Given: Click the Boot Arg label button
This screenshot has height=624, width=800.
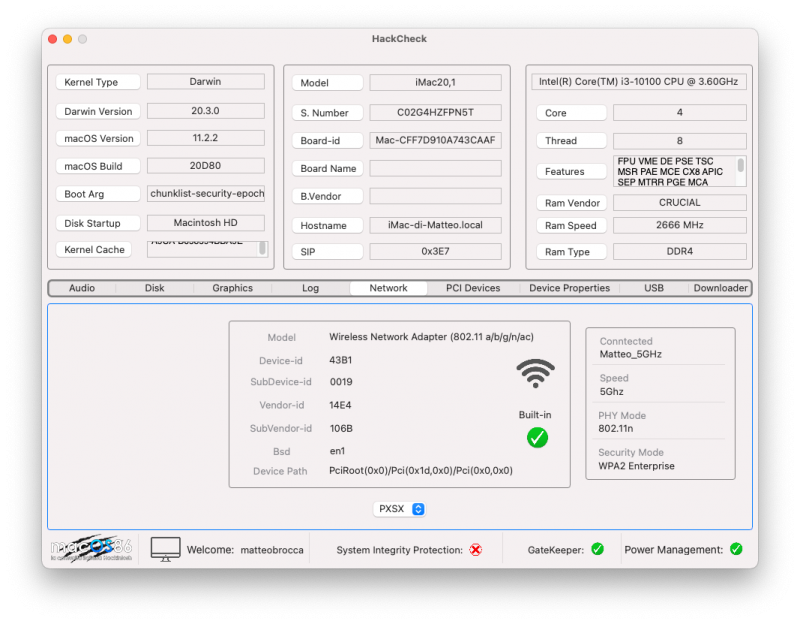Looking at the screenshot, I should (97, 195).
